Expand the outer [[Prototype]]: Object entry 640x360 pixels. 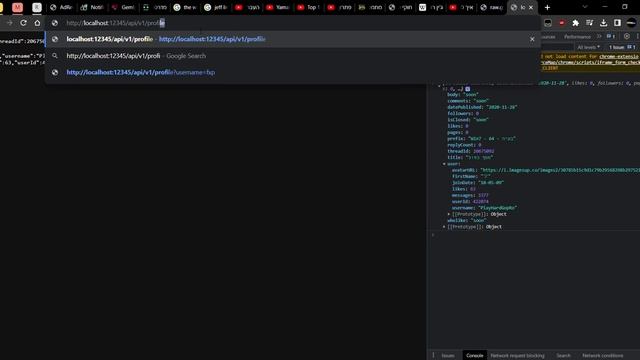(x=444, y=227)
